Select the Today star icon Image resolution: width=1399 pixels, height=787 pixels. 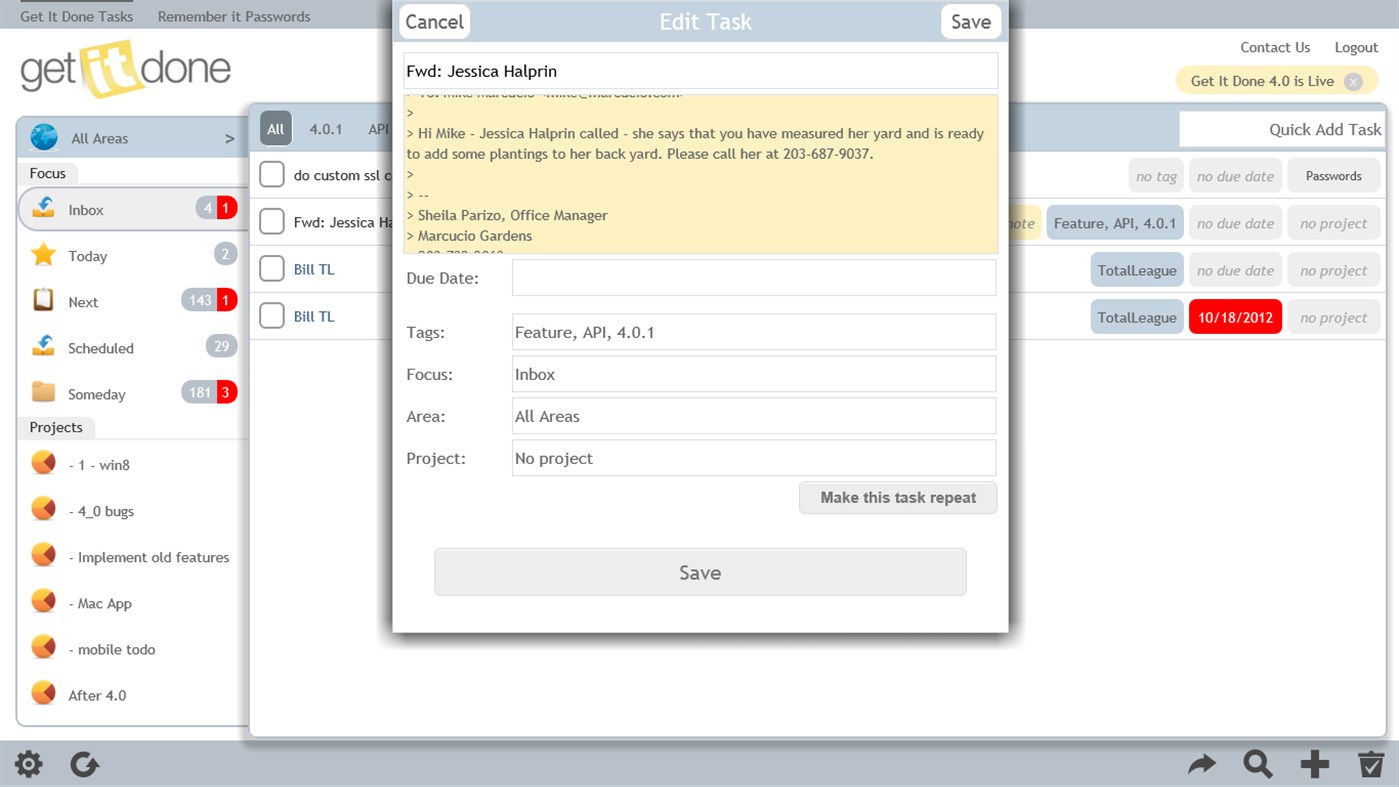tap(44, 255)
